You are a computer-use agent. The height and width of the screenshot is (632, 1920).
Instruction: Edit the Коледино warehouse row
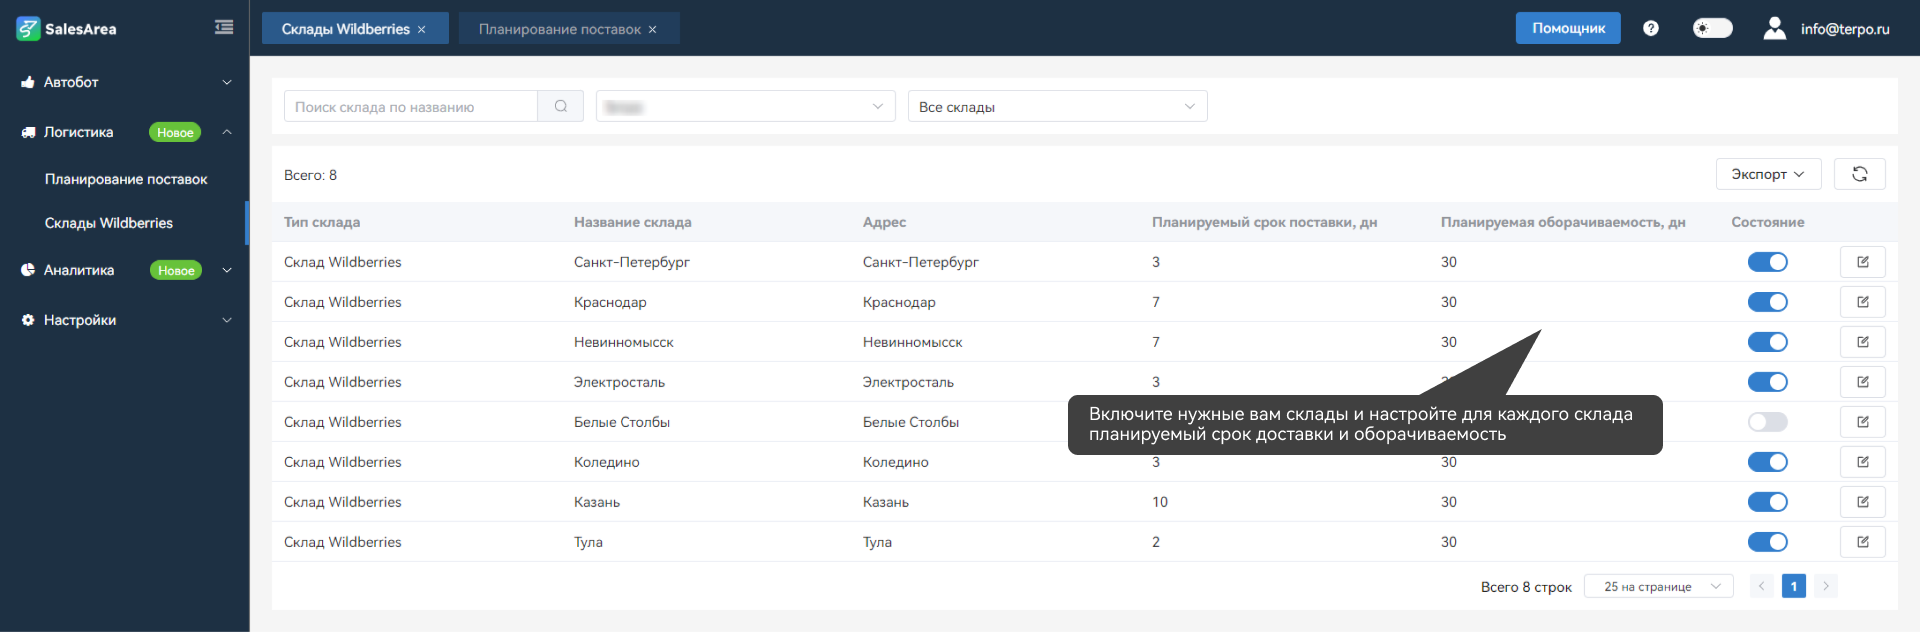pyautogui.click(x=1863, y=462)
